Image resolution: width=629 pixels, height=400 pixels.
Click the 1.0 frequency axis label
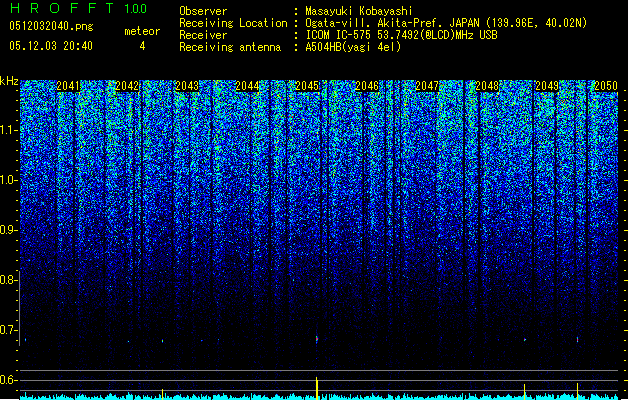(8, 180)
